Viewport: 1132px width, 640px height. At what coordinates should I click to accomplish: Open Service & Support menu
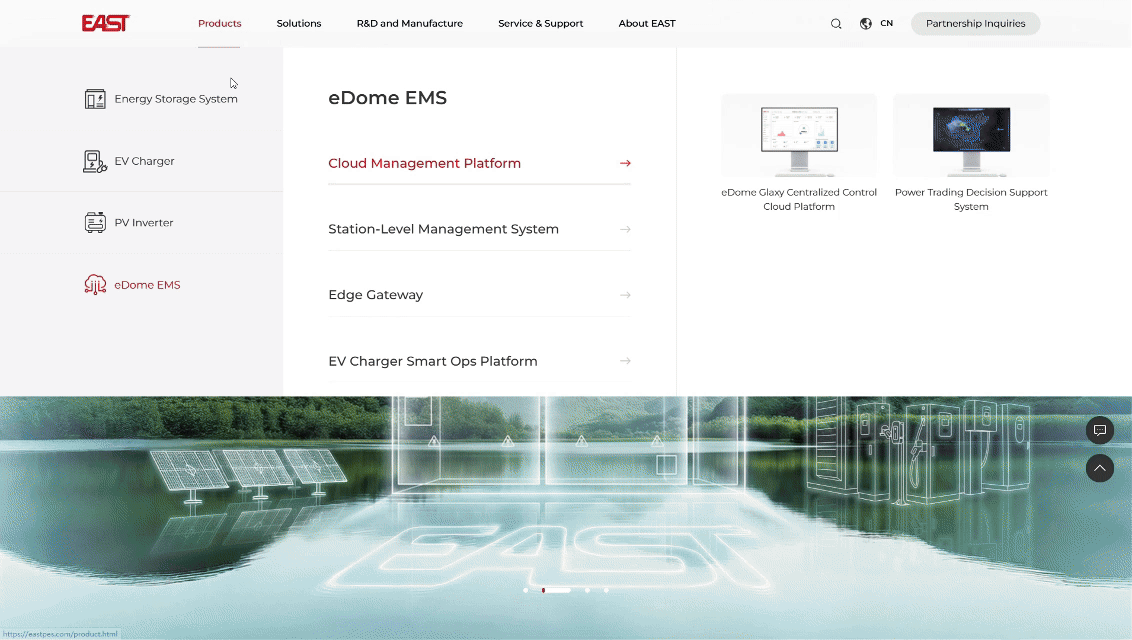(x=541, y=23)
